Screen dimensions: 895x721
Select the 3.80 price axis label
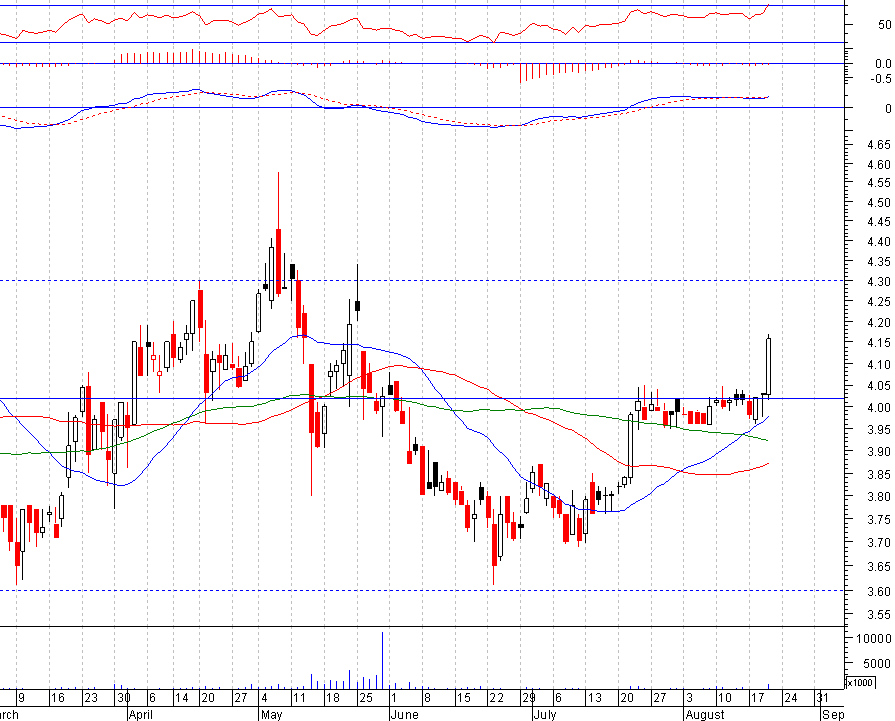[x=878, y=497]
